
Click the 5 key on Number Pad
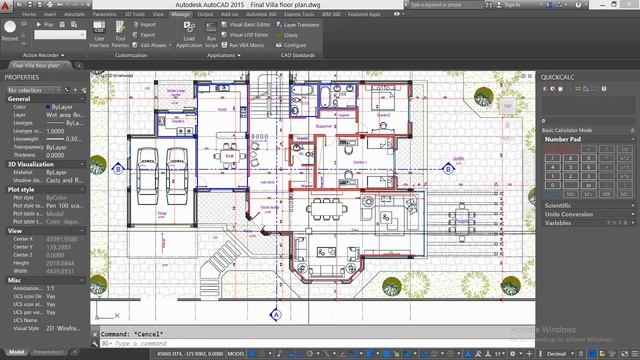pyautogui.click(x=571, y=167)
